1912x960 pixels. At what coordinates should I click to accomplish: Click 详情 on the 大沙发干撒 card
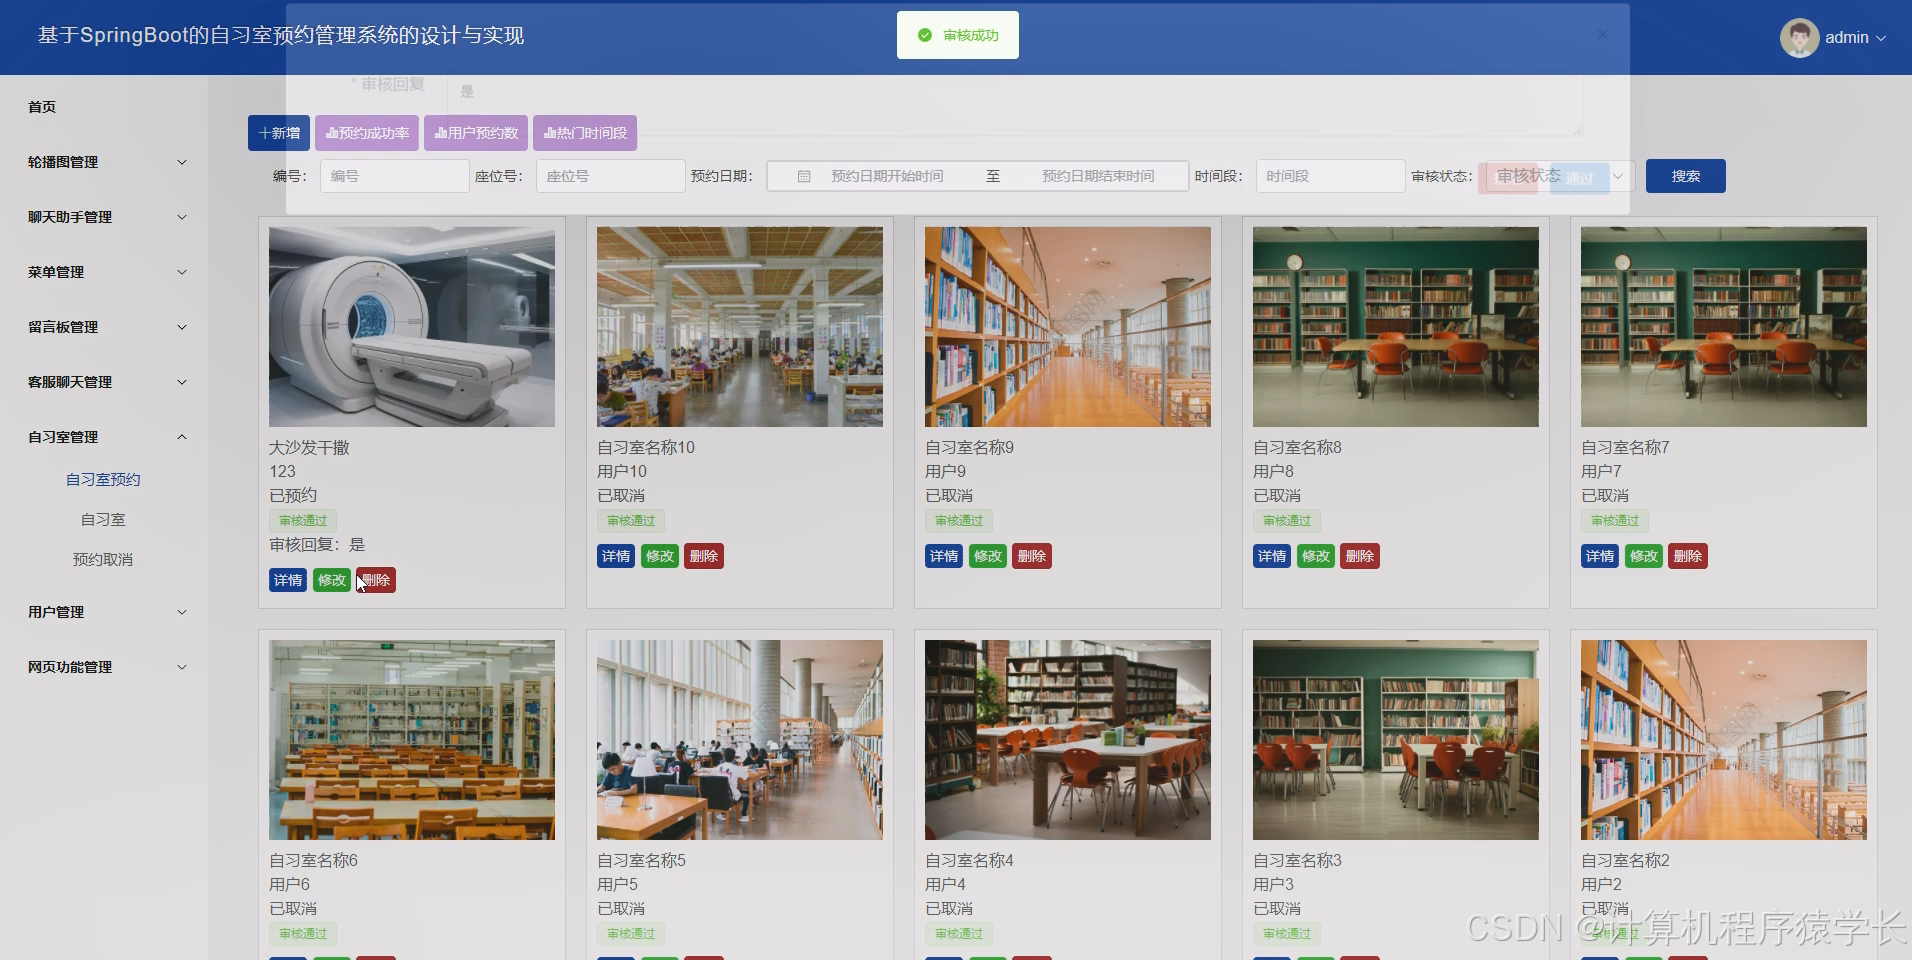[288, 580]
